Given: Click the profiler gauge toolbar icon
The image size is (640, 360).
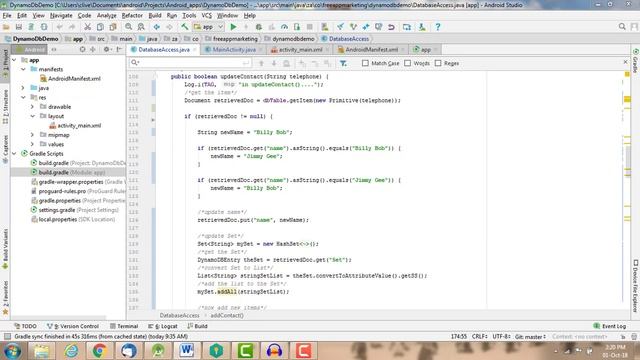Looking at the screenshot, I should click(x=284, y=27).
